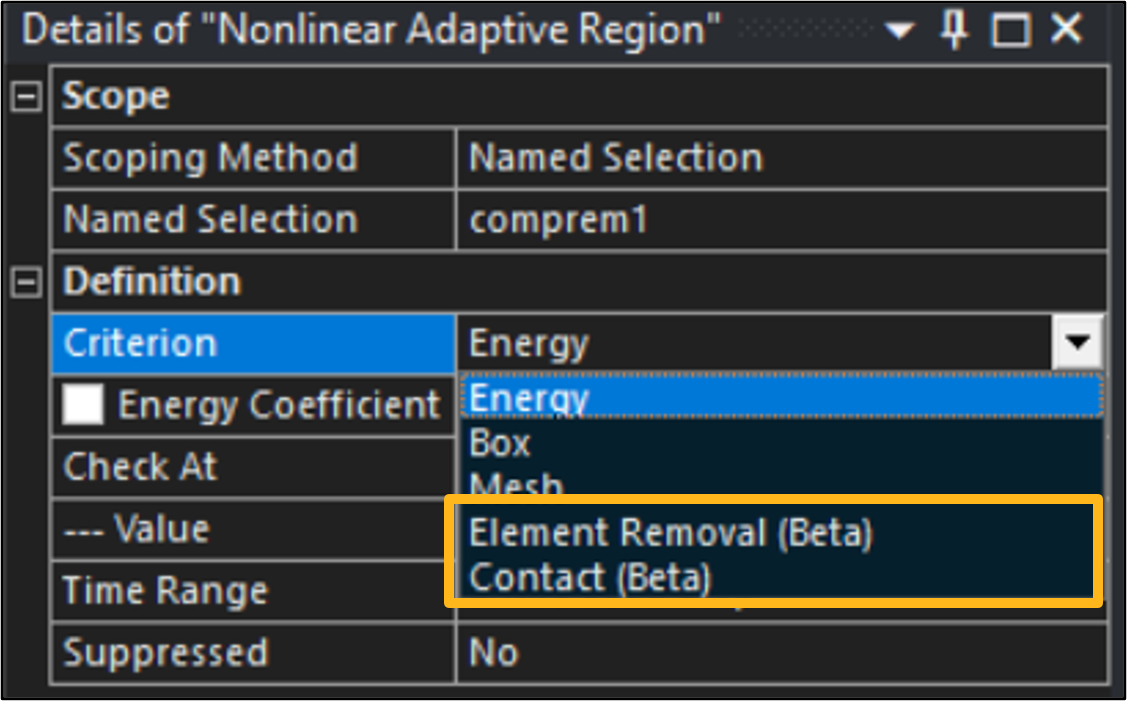Select Energy from the criterion list

pyautogui.click(x=530, y=398)
